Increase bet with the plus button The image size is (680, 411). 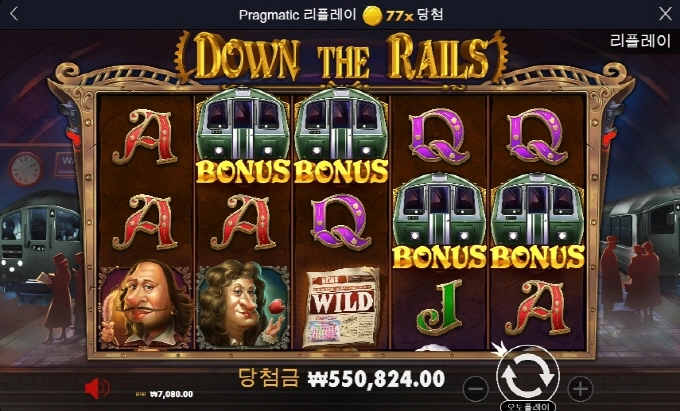pos(580,388)
